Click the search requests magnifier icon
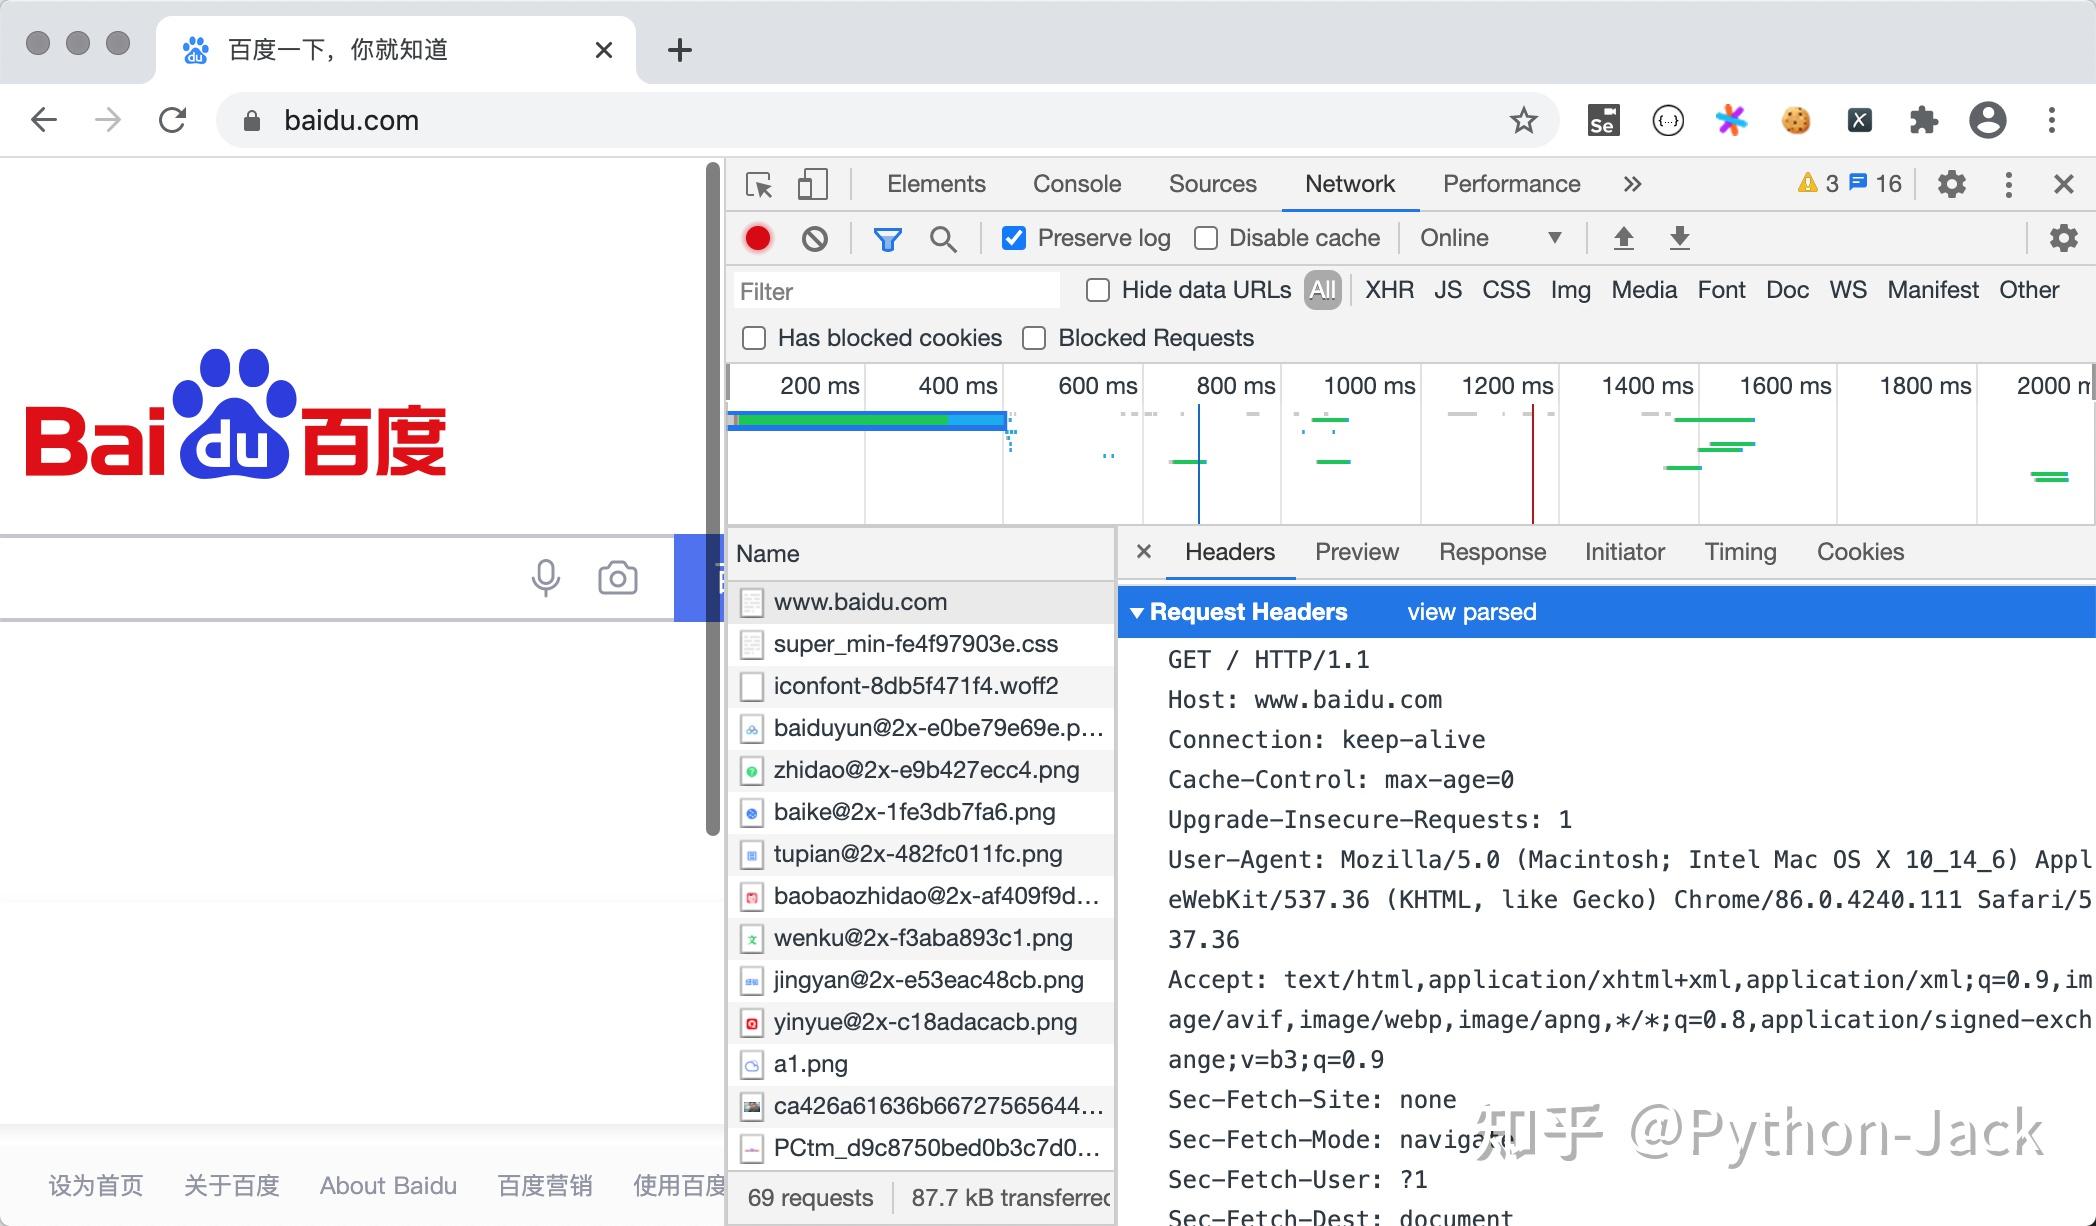This screenshot has width=2096, height=1226. [x=943, y=238]
